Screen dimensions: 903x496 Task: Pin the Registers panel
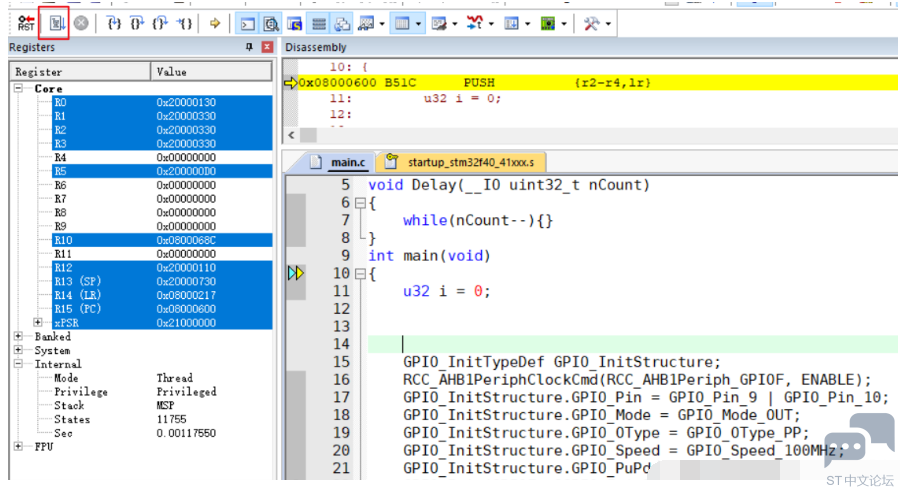click(249, 47)
